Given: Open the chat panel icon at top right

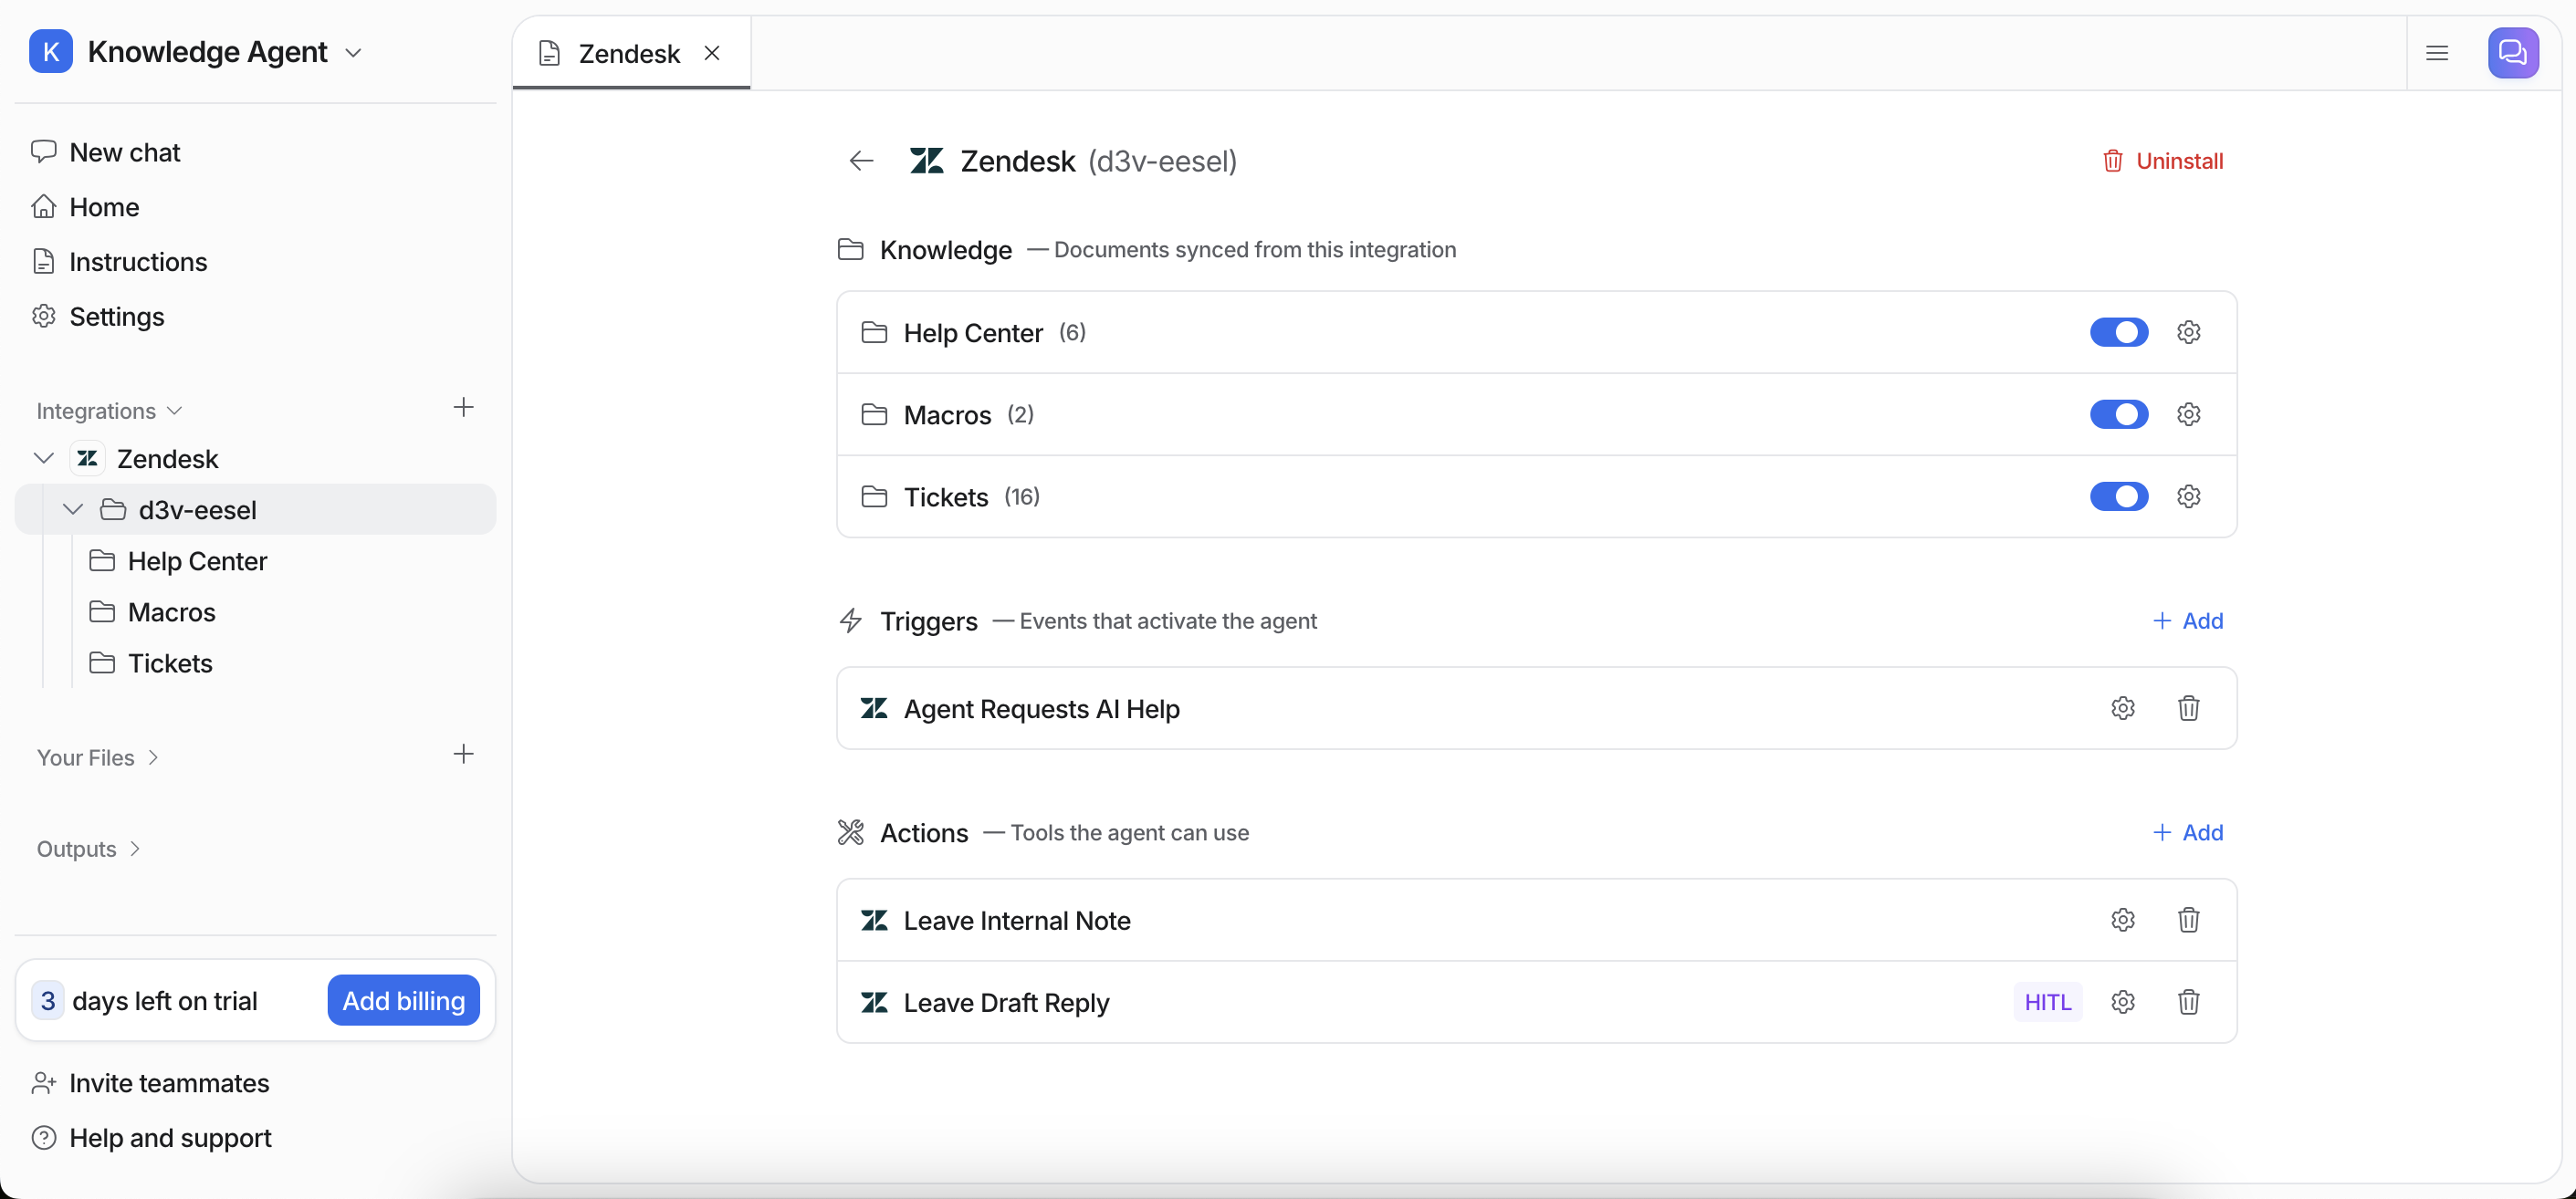Looking at the screenshot, I should coord(2512,53).
